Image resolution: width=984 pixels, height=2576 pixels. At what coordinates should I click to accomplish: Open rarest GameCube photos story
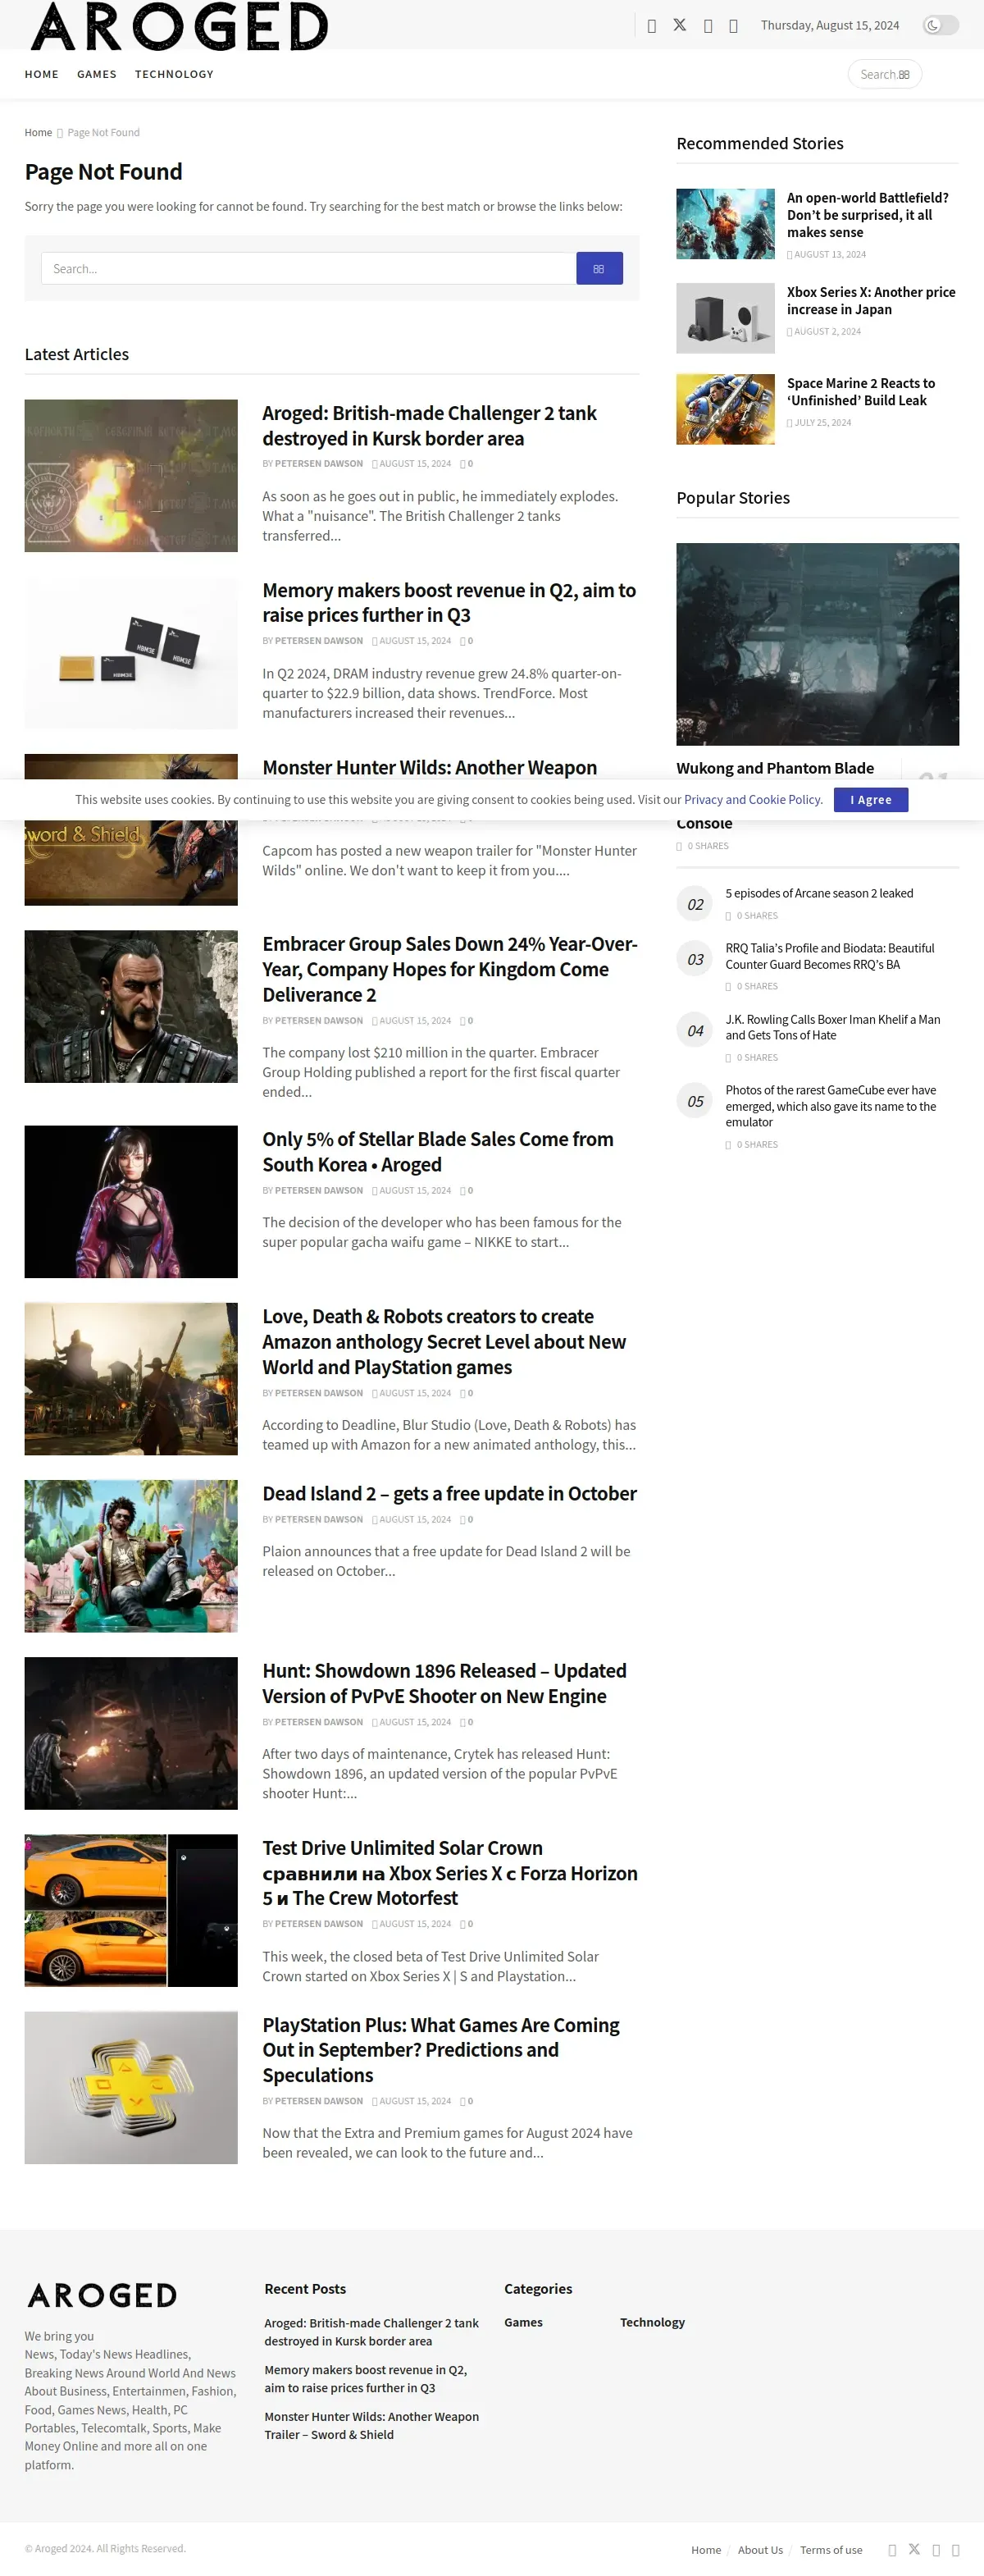(831, 1106)
